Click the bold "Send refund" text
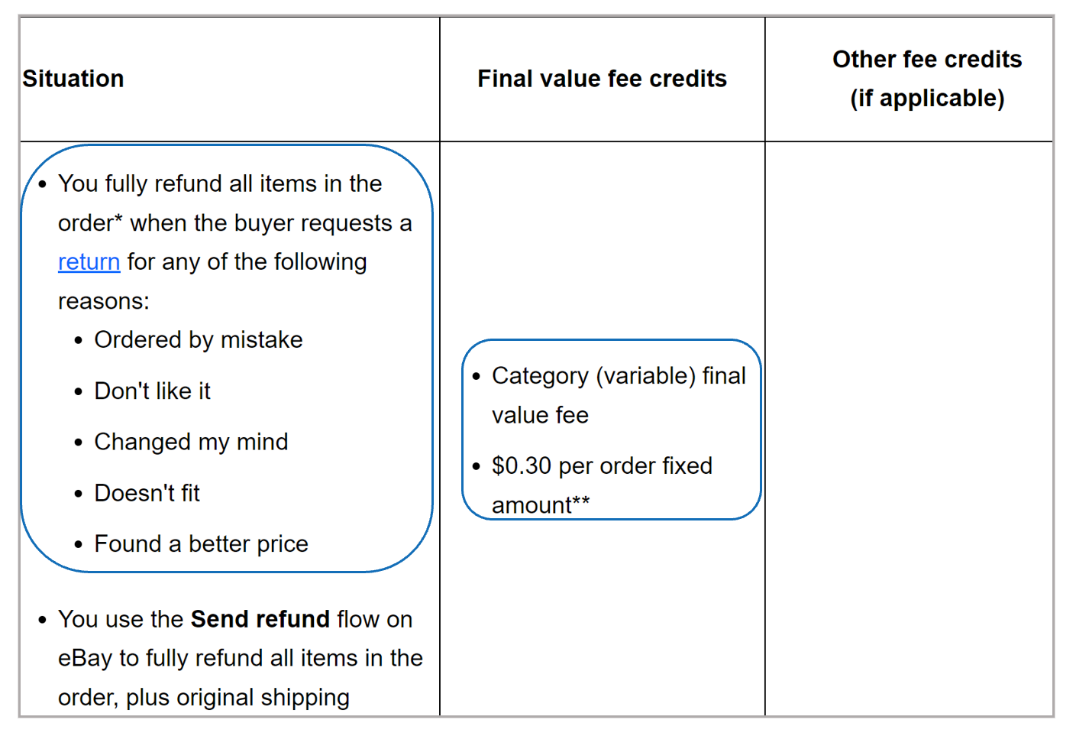This screenshot has height=736, width=1076. 260,619
